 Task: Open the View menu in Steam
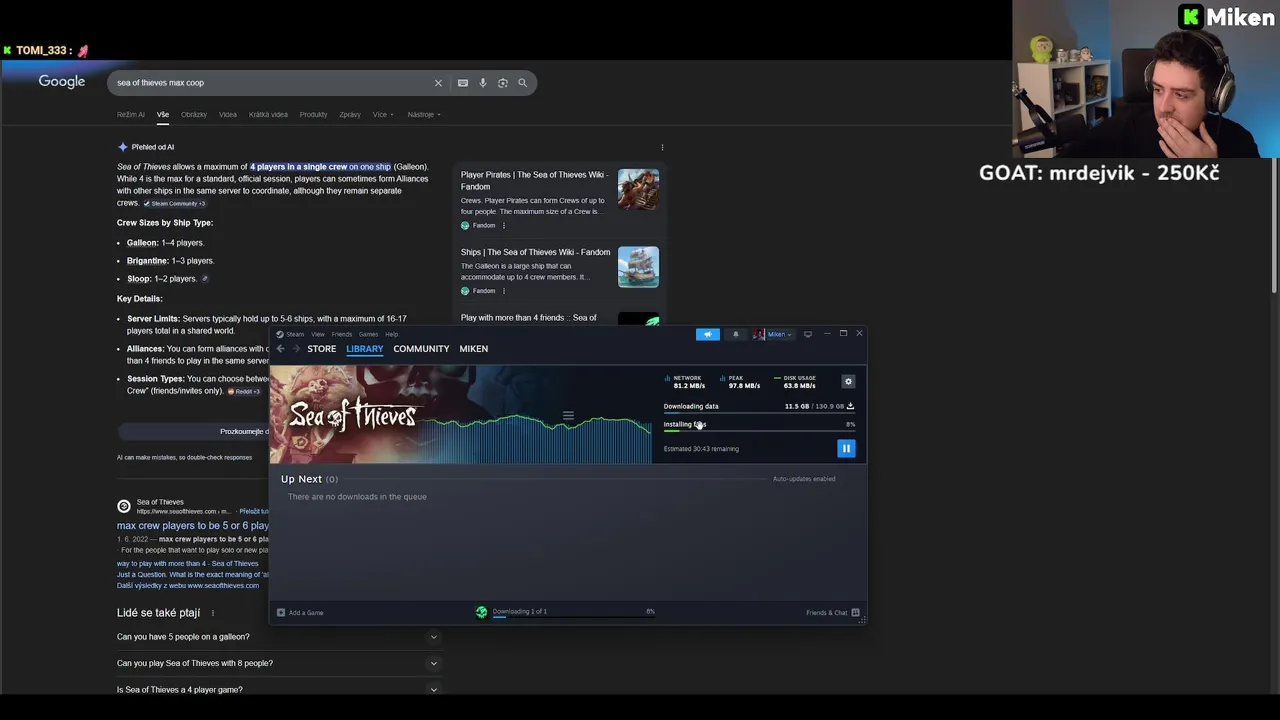[317, 334]
